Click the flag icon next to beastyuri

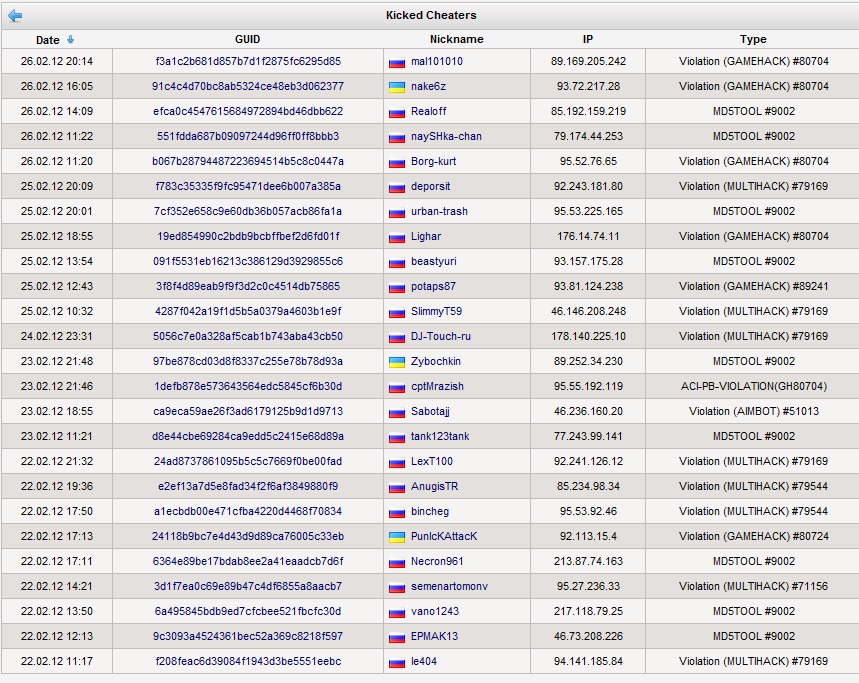(397, 262)
